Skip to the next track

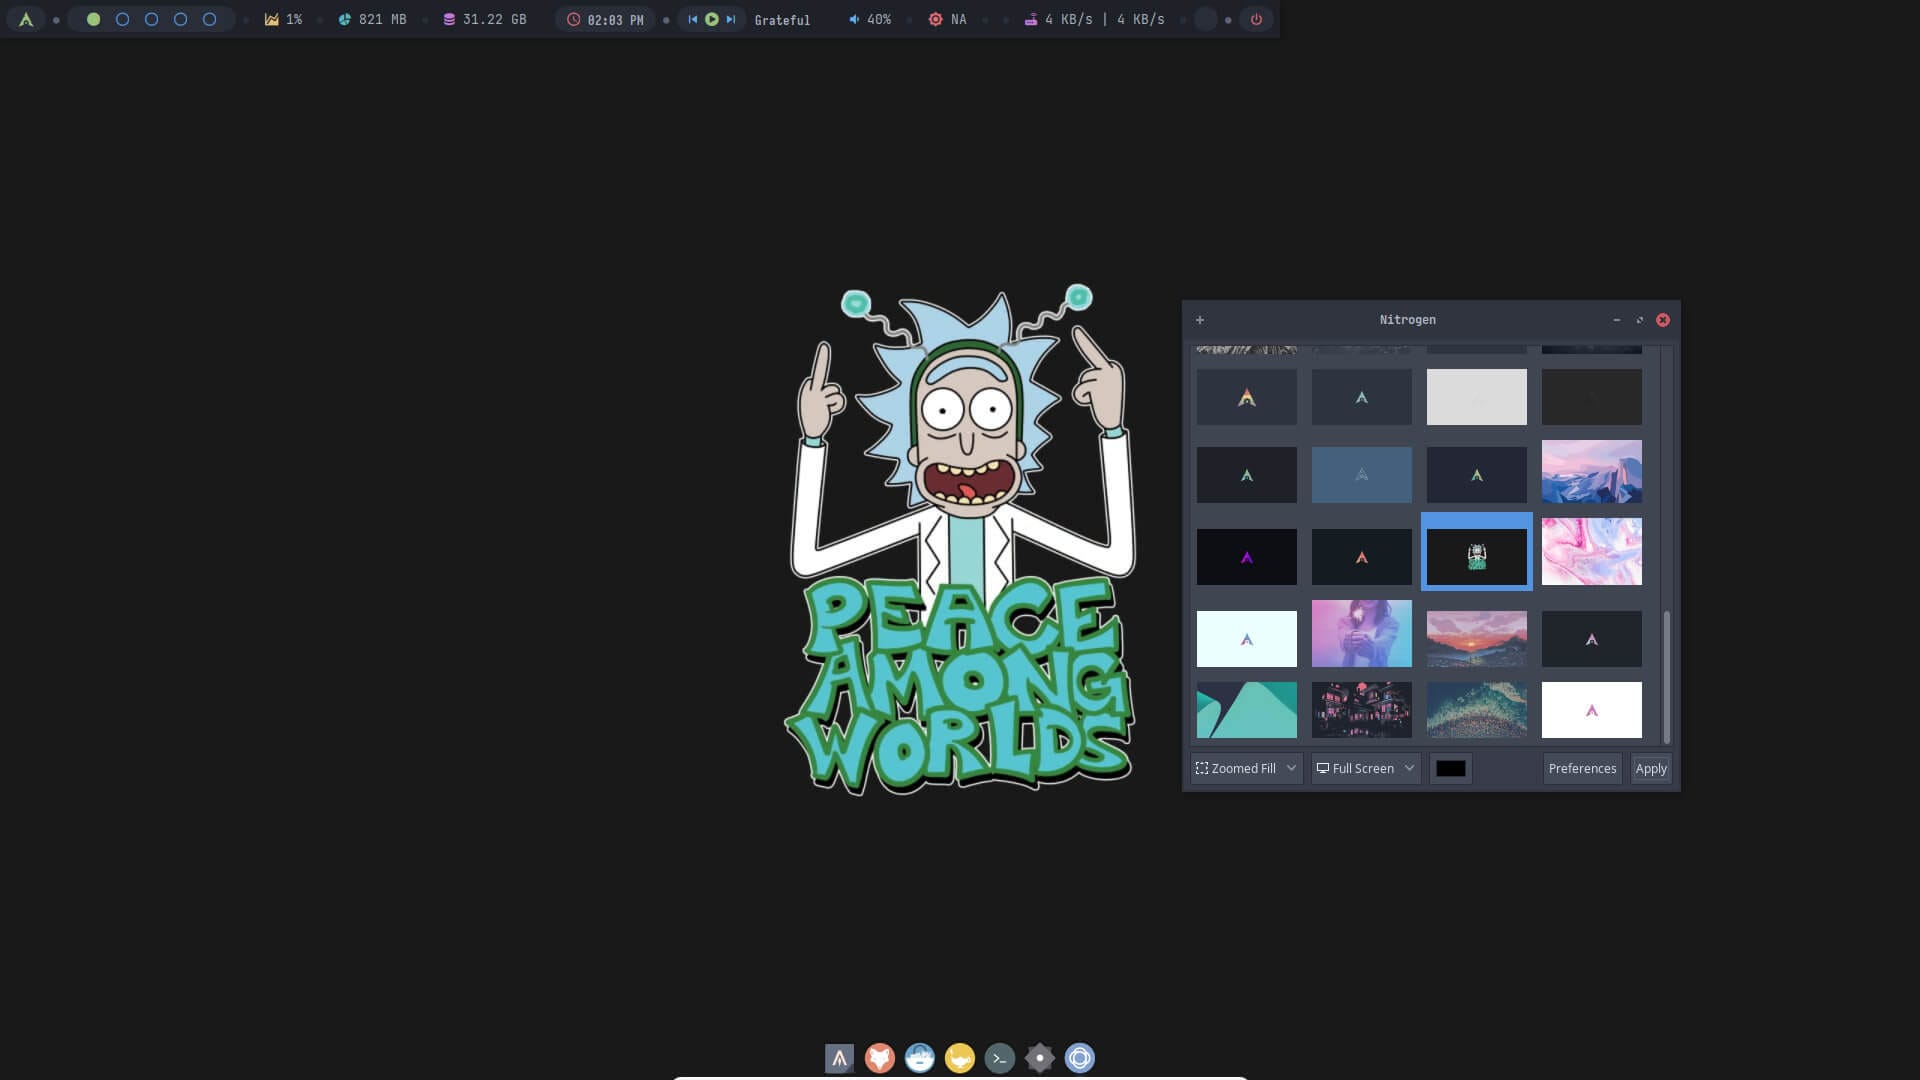point(731,19)
